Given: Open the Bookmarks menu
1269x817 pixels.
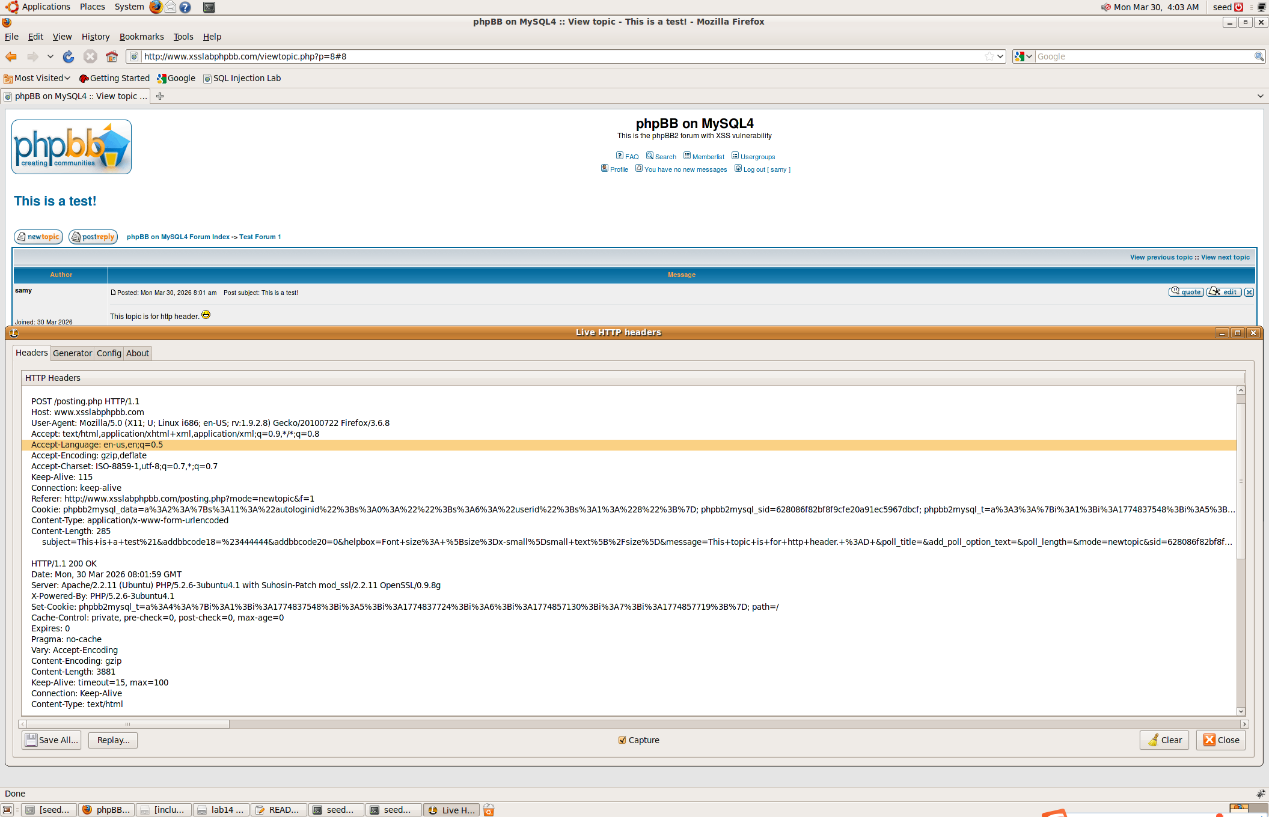Looking at the screenshot, I should (141, 37).
